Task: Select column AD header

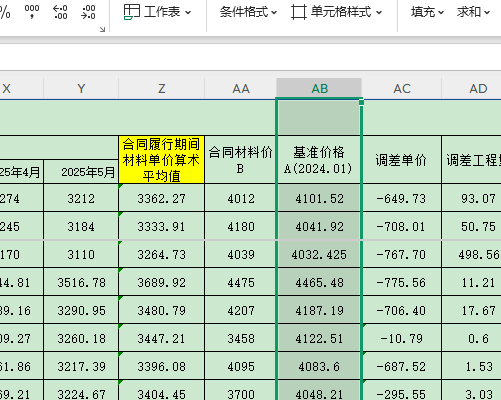Action: [472, 89]
